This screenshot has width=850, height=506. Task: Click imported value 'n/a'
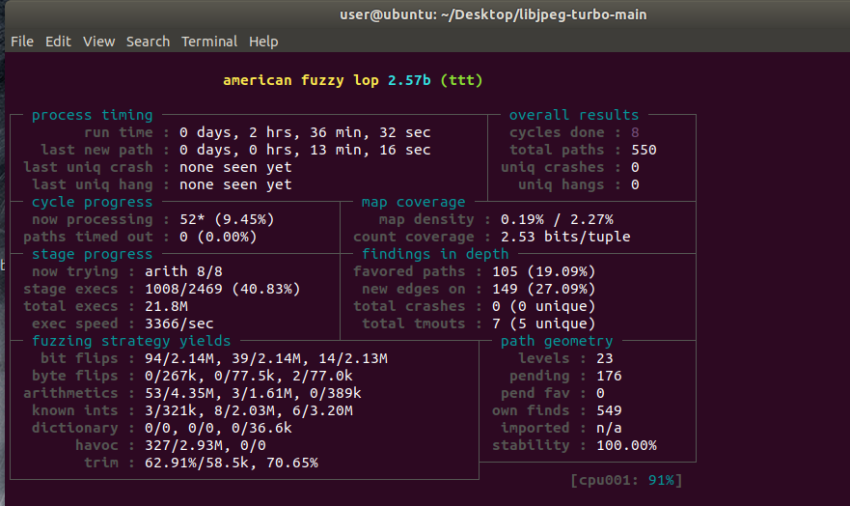(x=609, y=427)
